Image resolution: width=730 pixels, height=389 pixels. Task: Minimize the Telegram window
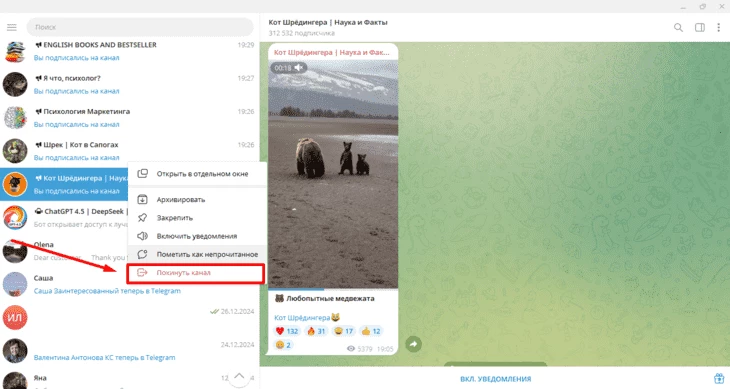(x=683, y=7)
